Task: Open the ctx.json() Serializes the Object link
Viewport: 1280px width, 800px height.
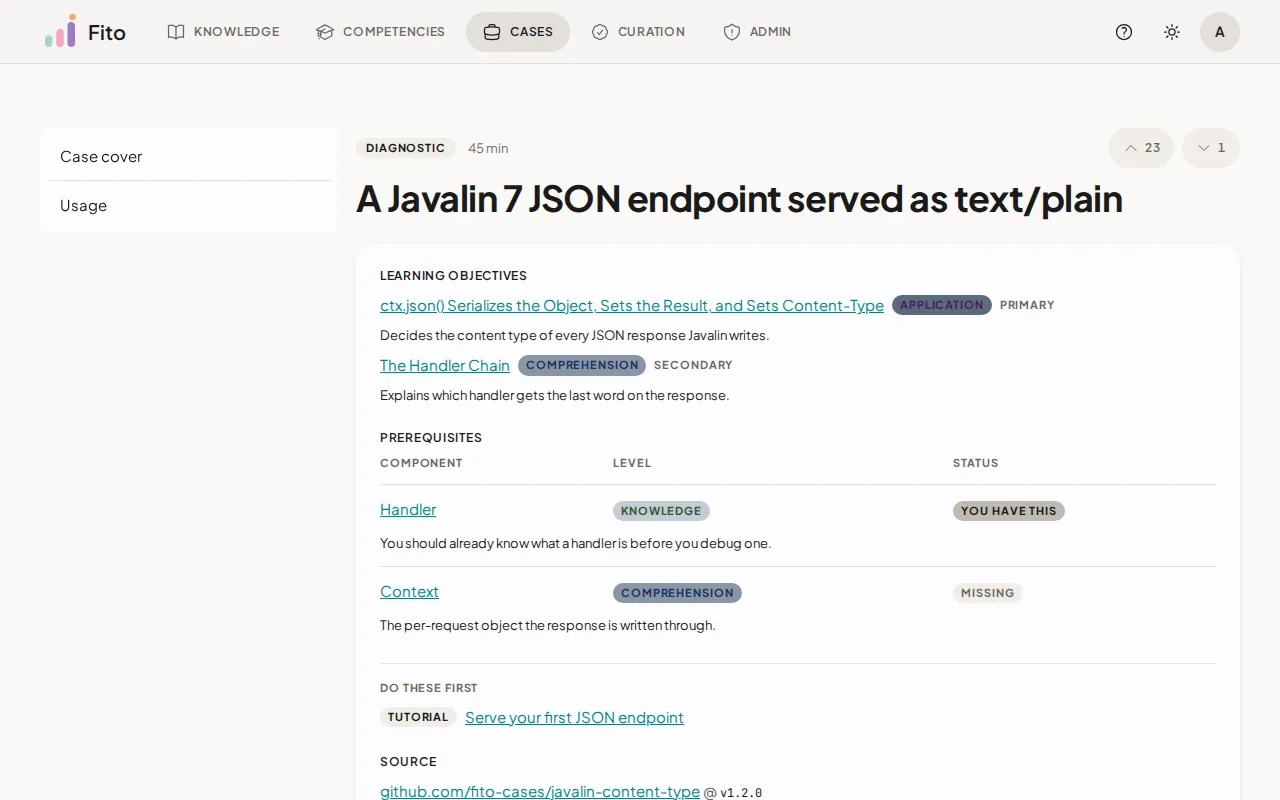Action: click(632, 306)
